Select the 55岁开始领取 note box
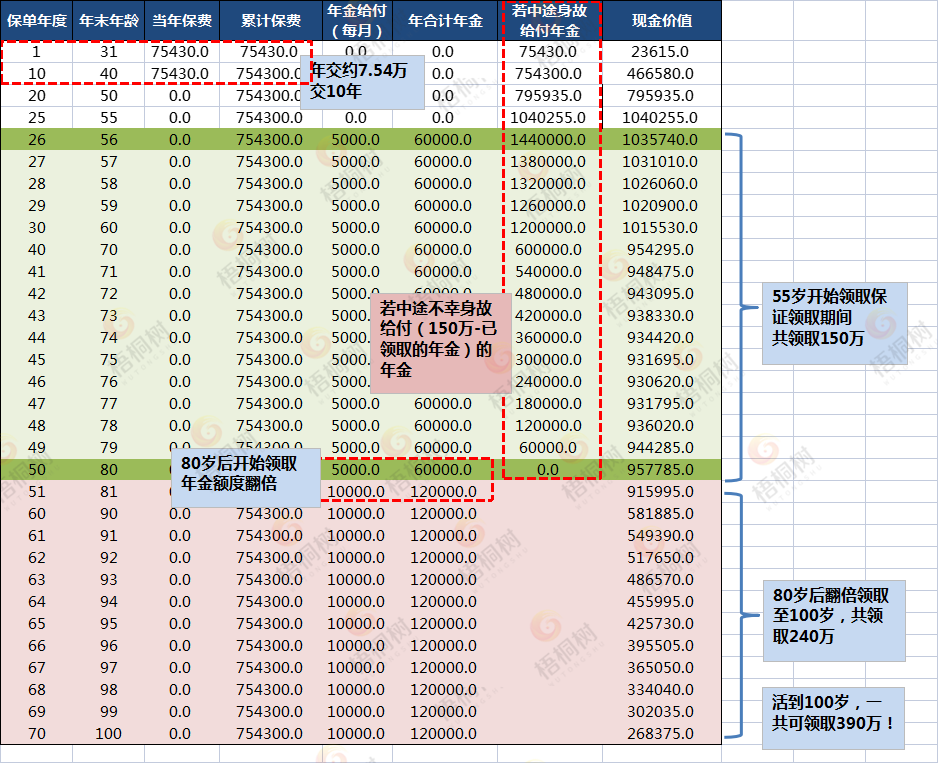 835,323
